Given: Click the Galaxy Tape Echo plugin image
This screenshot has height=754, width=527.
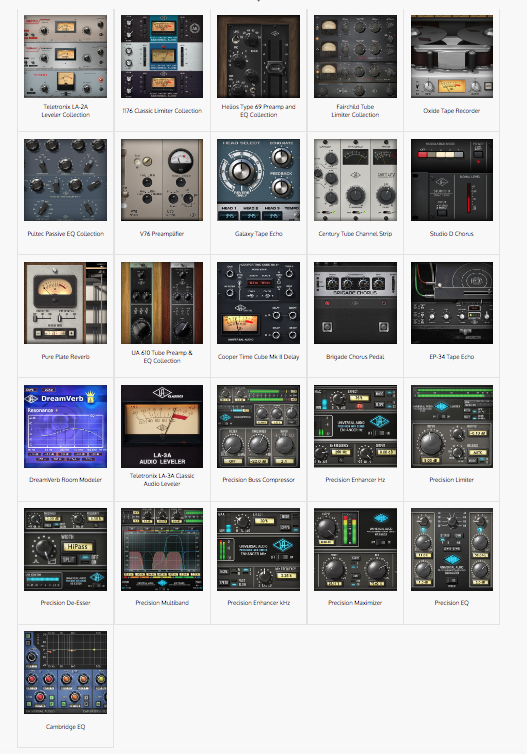Looking at the screenshot, I should coord(258,180).
